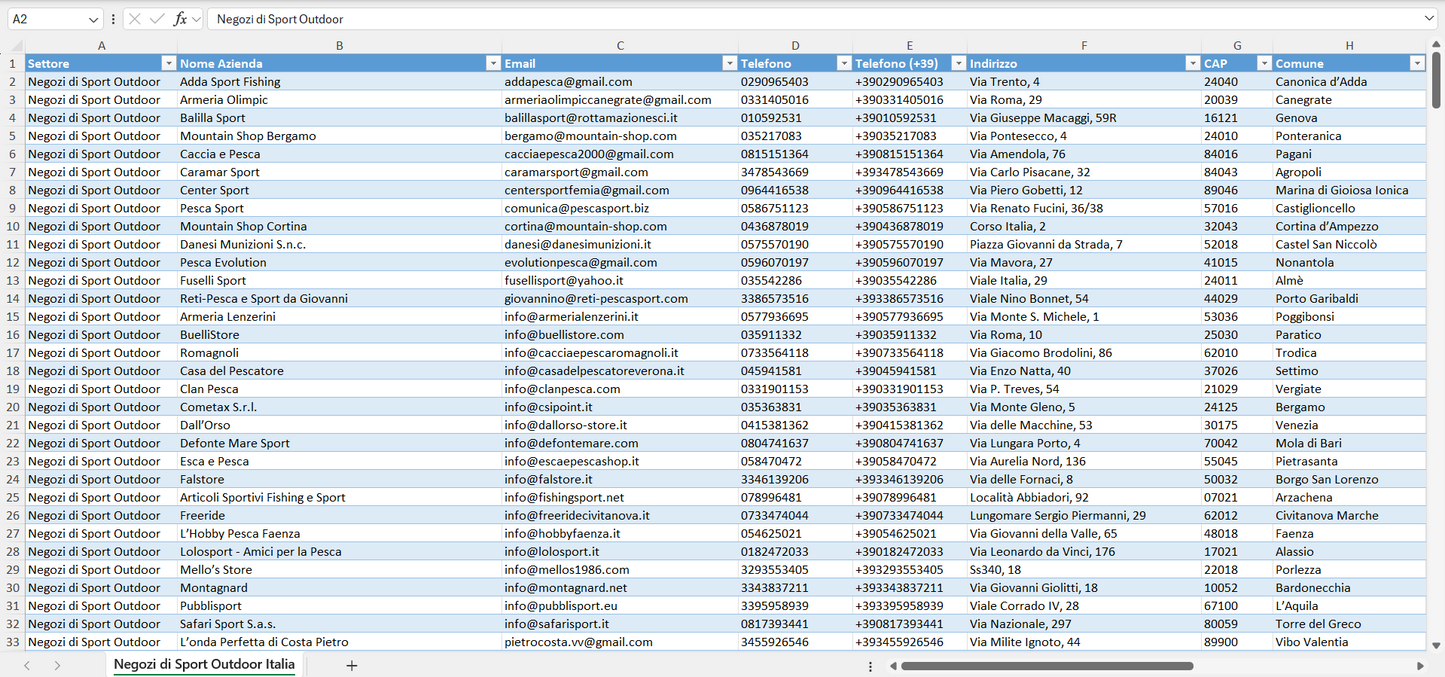Click the horizontal scrollbar right arrow
1445x677 pixels.
(x=1420, y=665)
